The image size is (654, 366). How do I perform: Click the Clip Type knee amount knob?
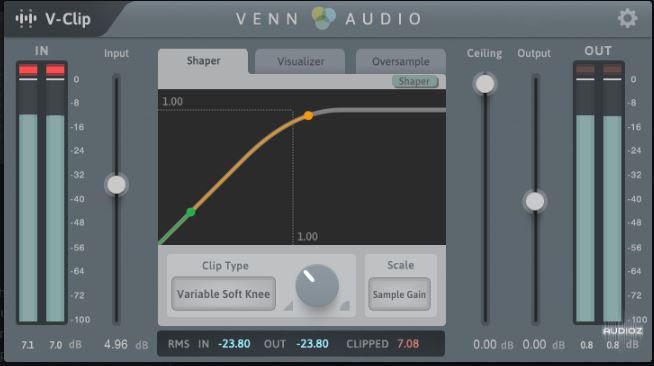tap(317, 286)
